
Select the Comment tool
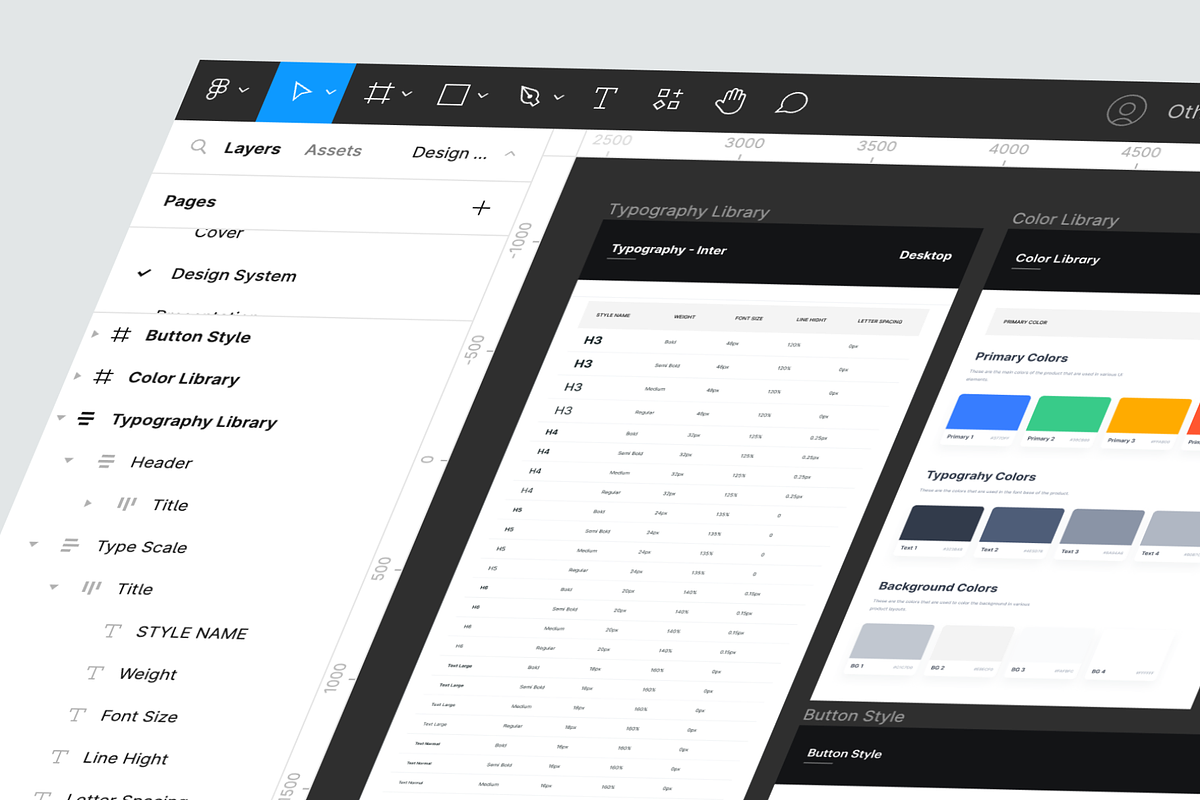(792, 103)
